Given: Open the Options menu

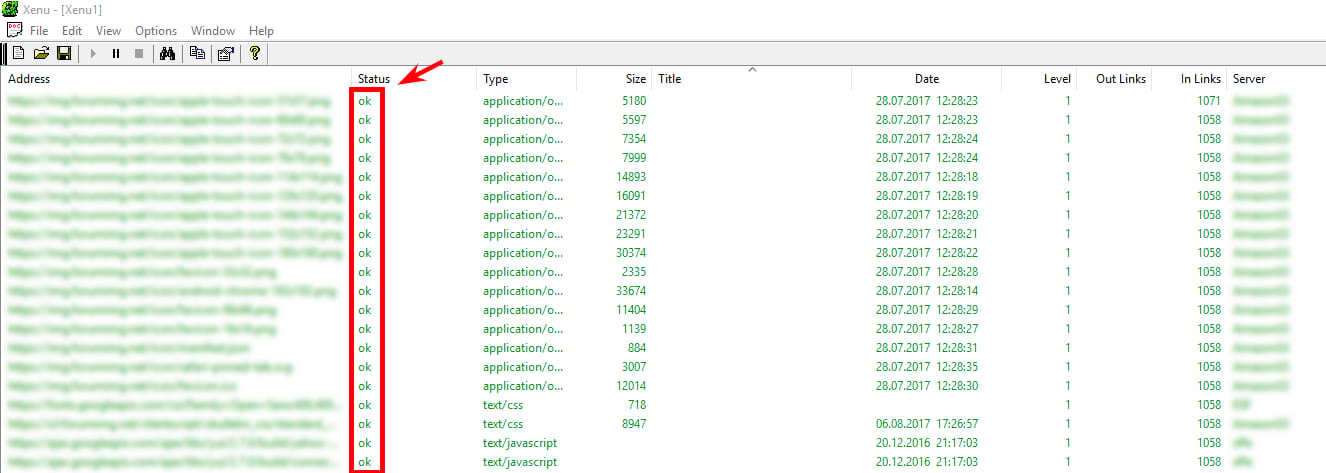Looking at the screenshot, I should pos(156,31).
